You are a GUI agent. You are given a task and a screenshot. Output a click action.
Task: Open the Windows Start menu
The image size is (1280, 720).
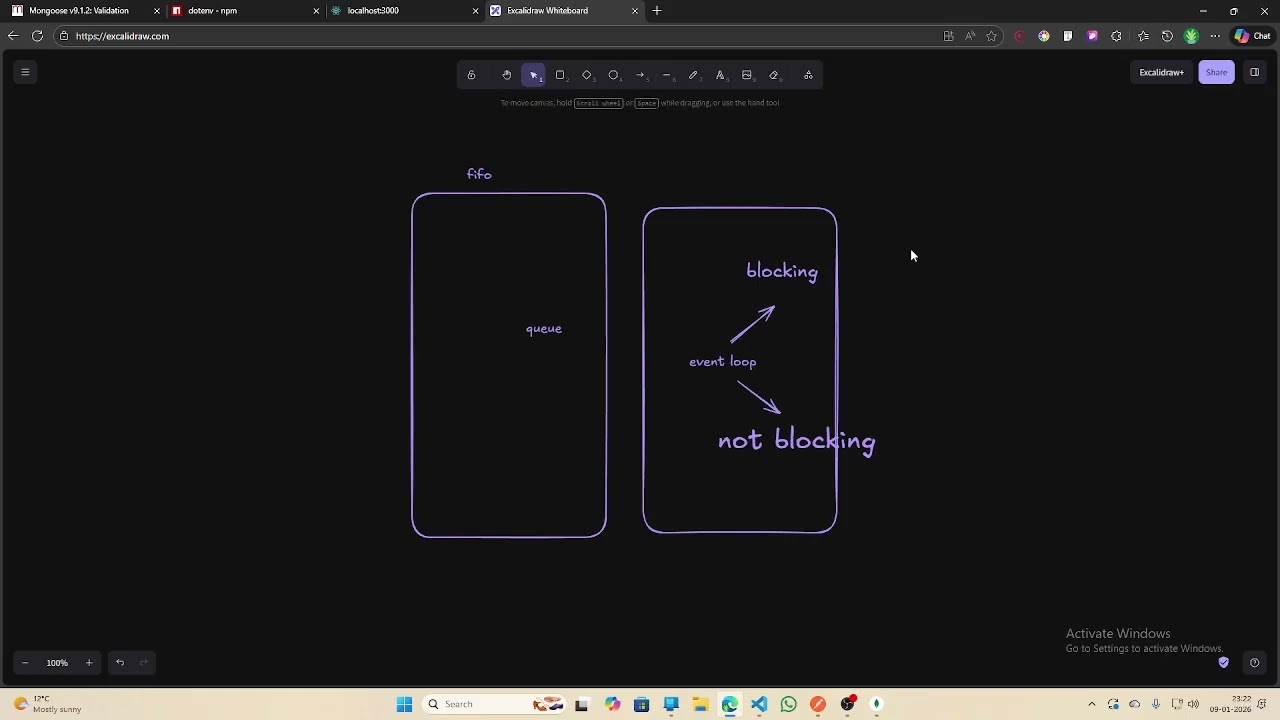click(x=404, y=704)
